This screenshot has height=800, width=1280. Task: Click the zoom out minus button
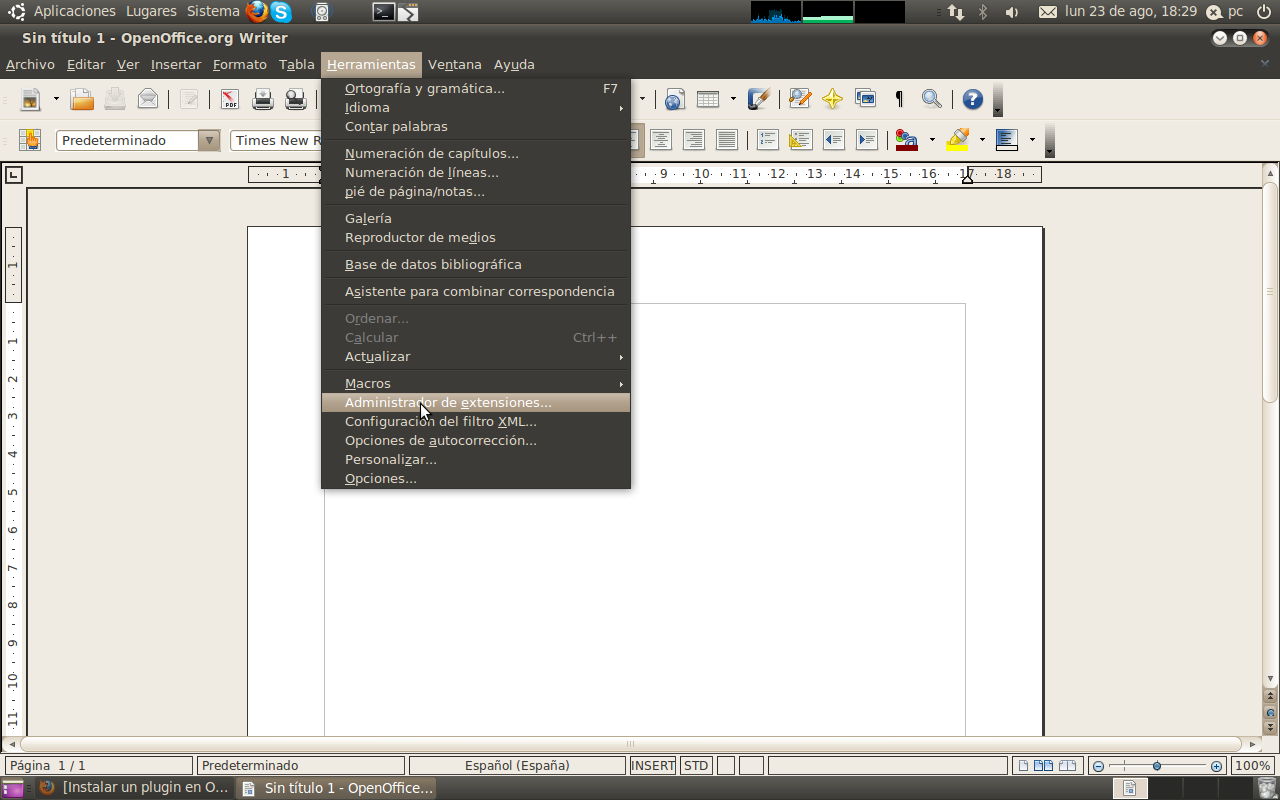click(x=1098, y=766)
